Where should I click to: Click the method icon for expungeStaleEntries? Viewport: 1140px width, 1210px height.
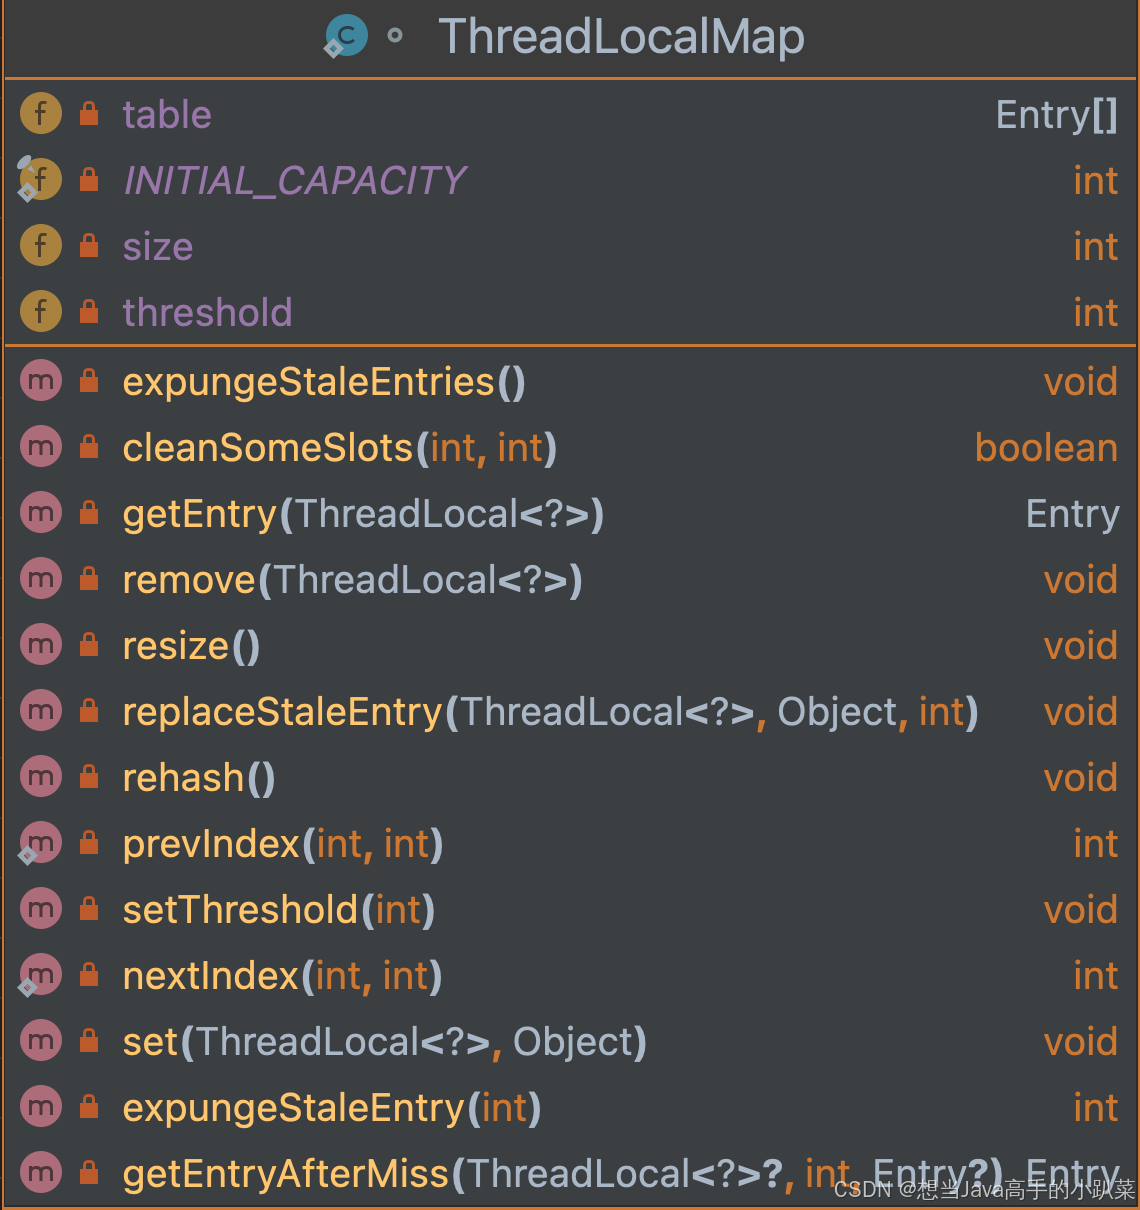click(x=40, y=381)
